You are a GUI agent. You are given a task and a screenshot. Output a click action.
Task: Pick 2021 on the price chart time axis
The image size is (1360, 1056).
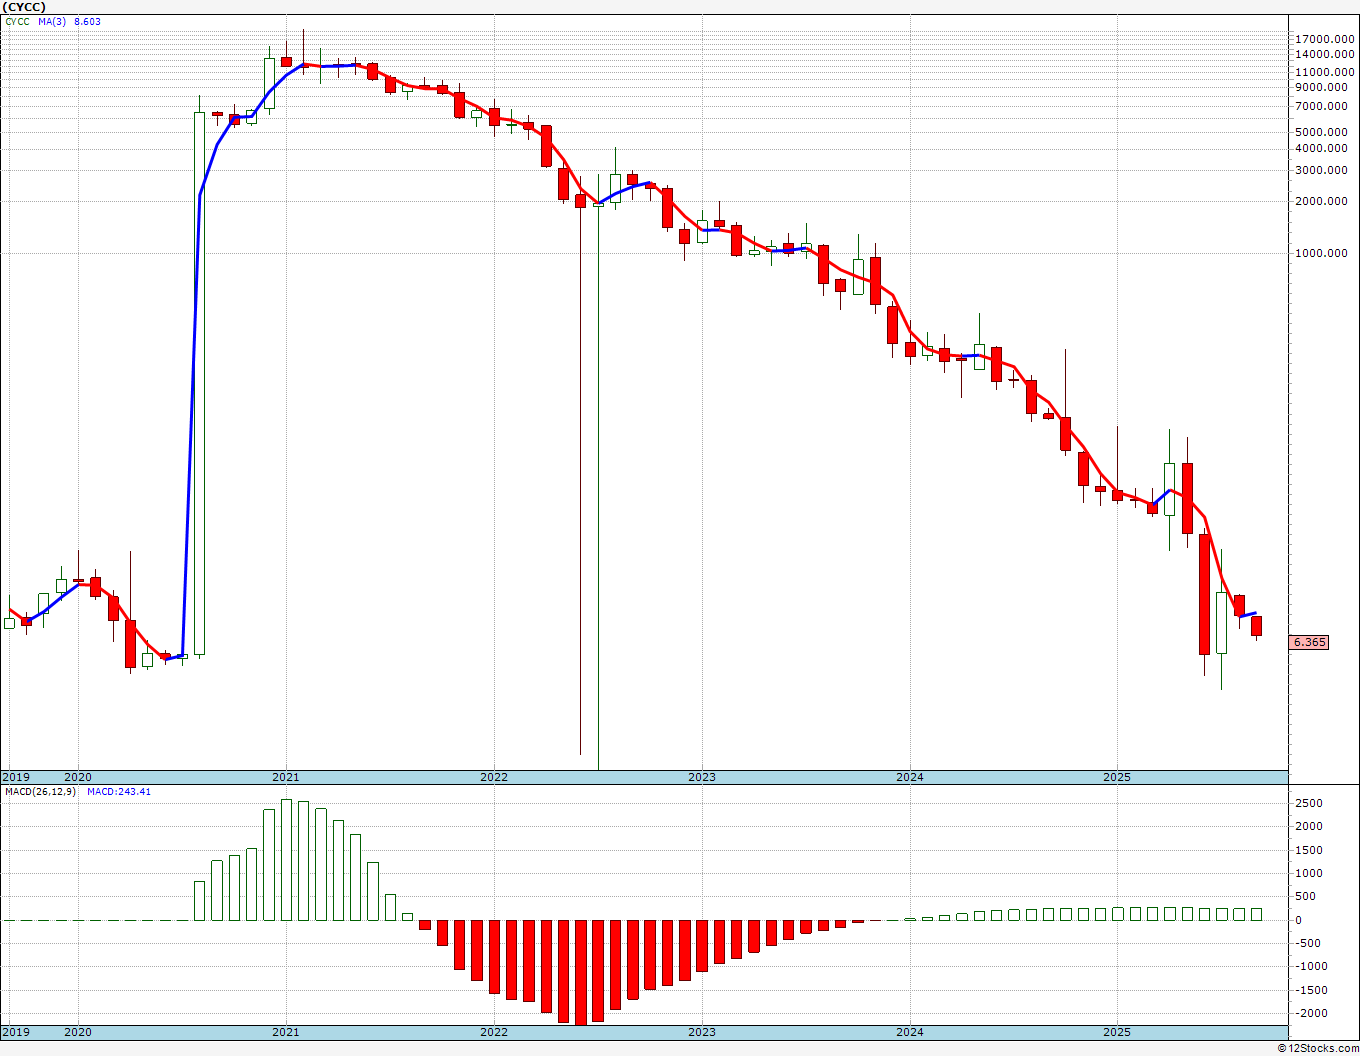286,777
